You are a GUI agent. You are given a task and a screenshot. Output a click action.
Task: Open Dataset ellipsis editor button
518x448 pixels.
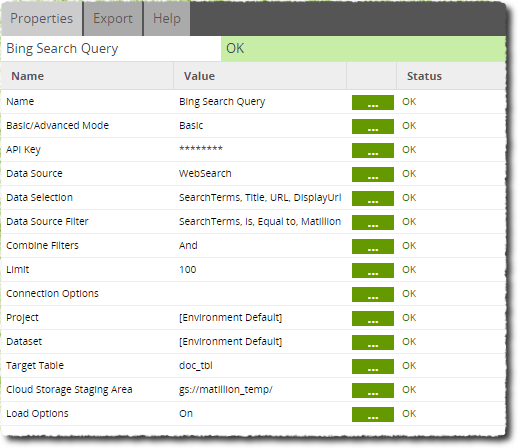(373, 342)
